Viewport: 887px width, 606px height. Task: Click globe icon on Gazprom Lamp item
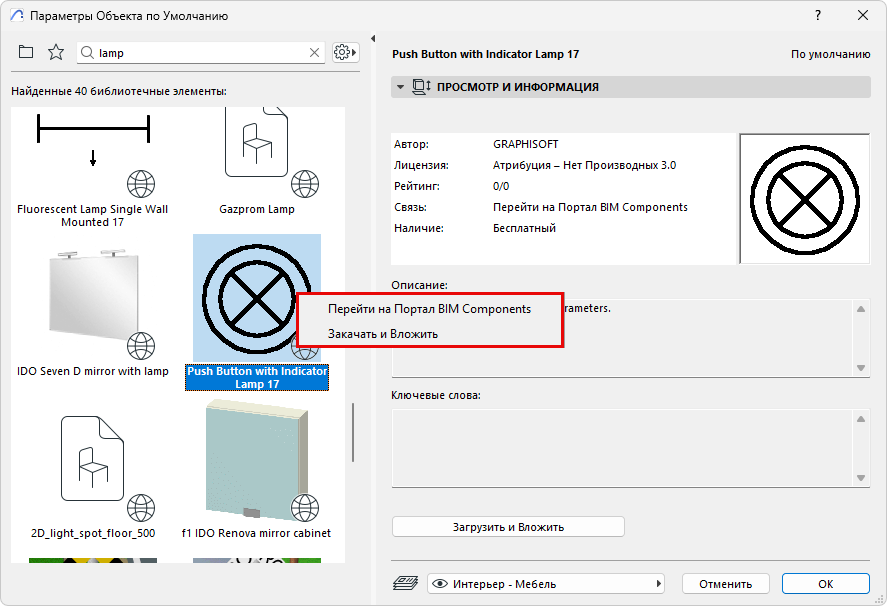click(305, 184)
